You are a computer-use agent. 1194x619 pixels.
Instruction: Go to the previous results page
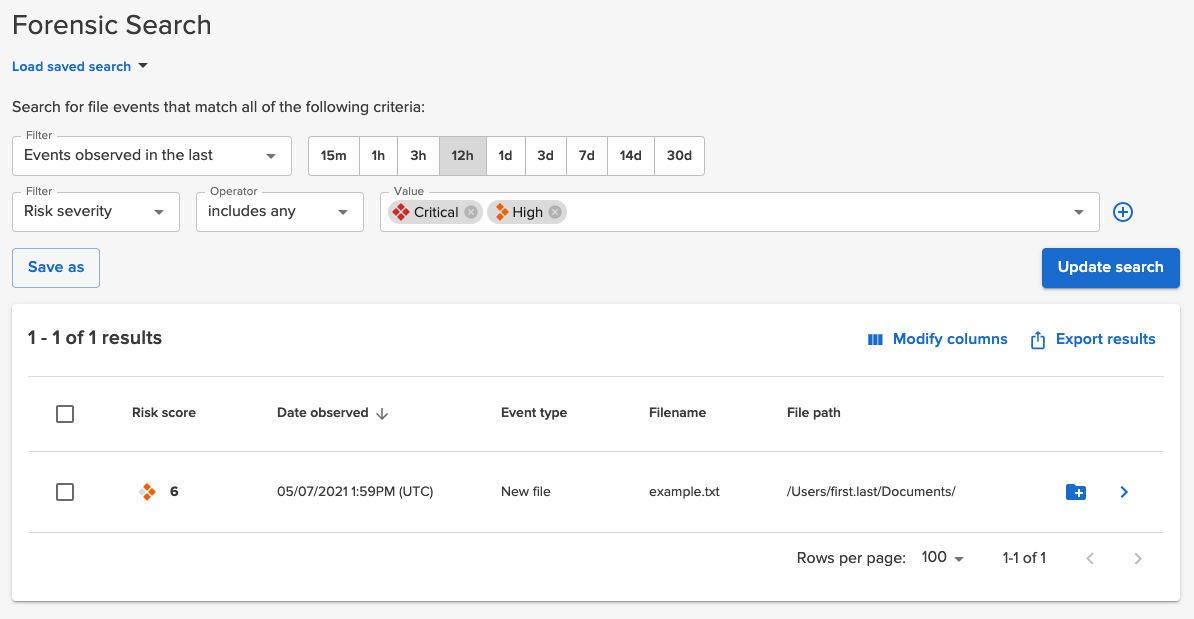(x=1089, y=558)
